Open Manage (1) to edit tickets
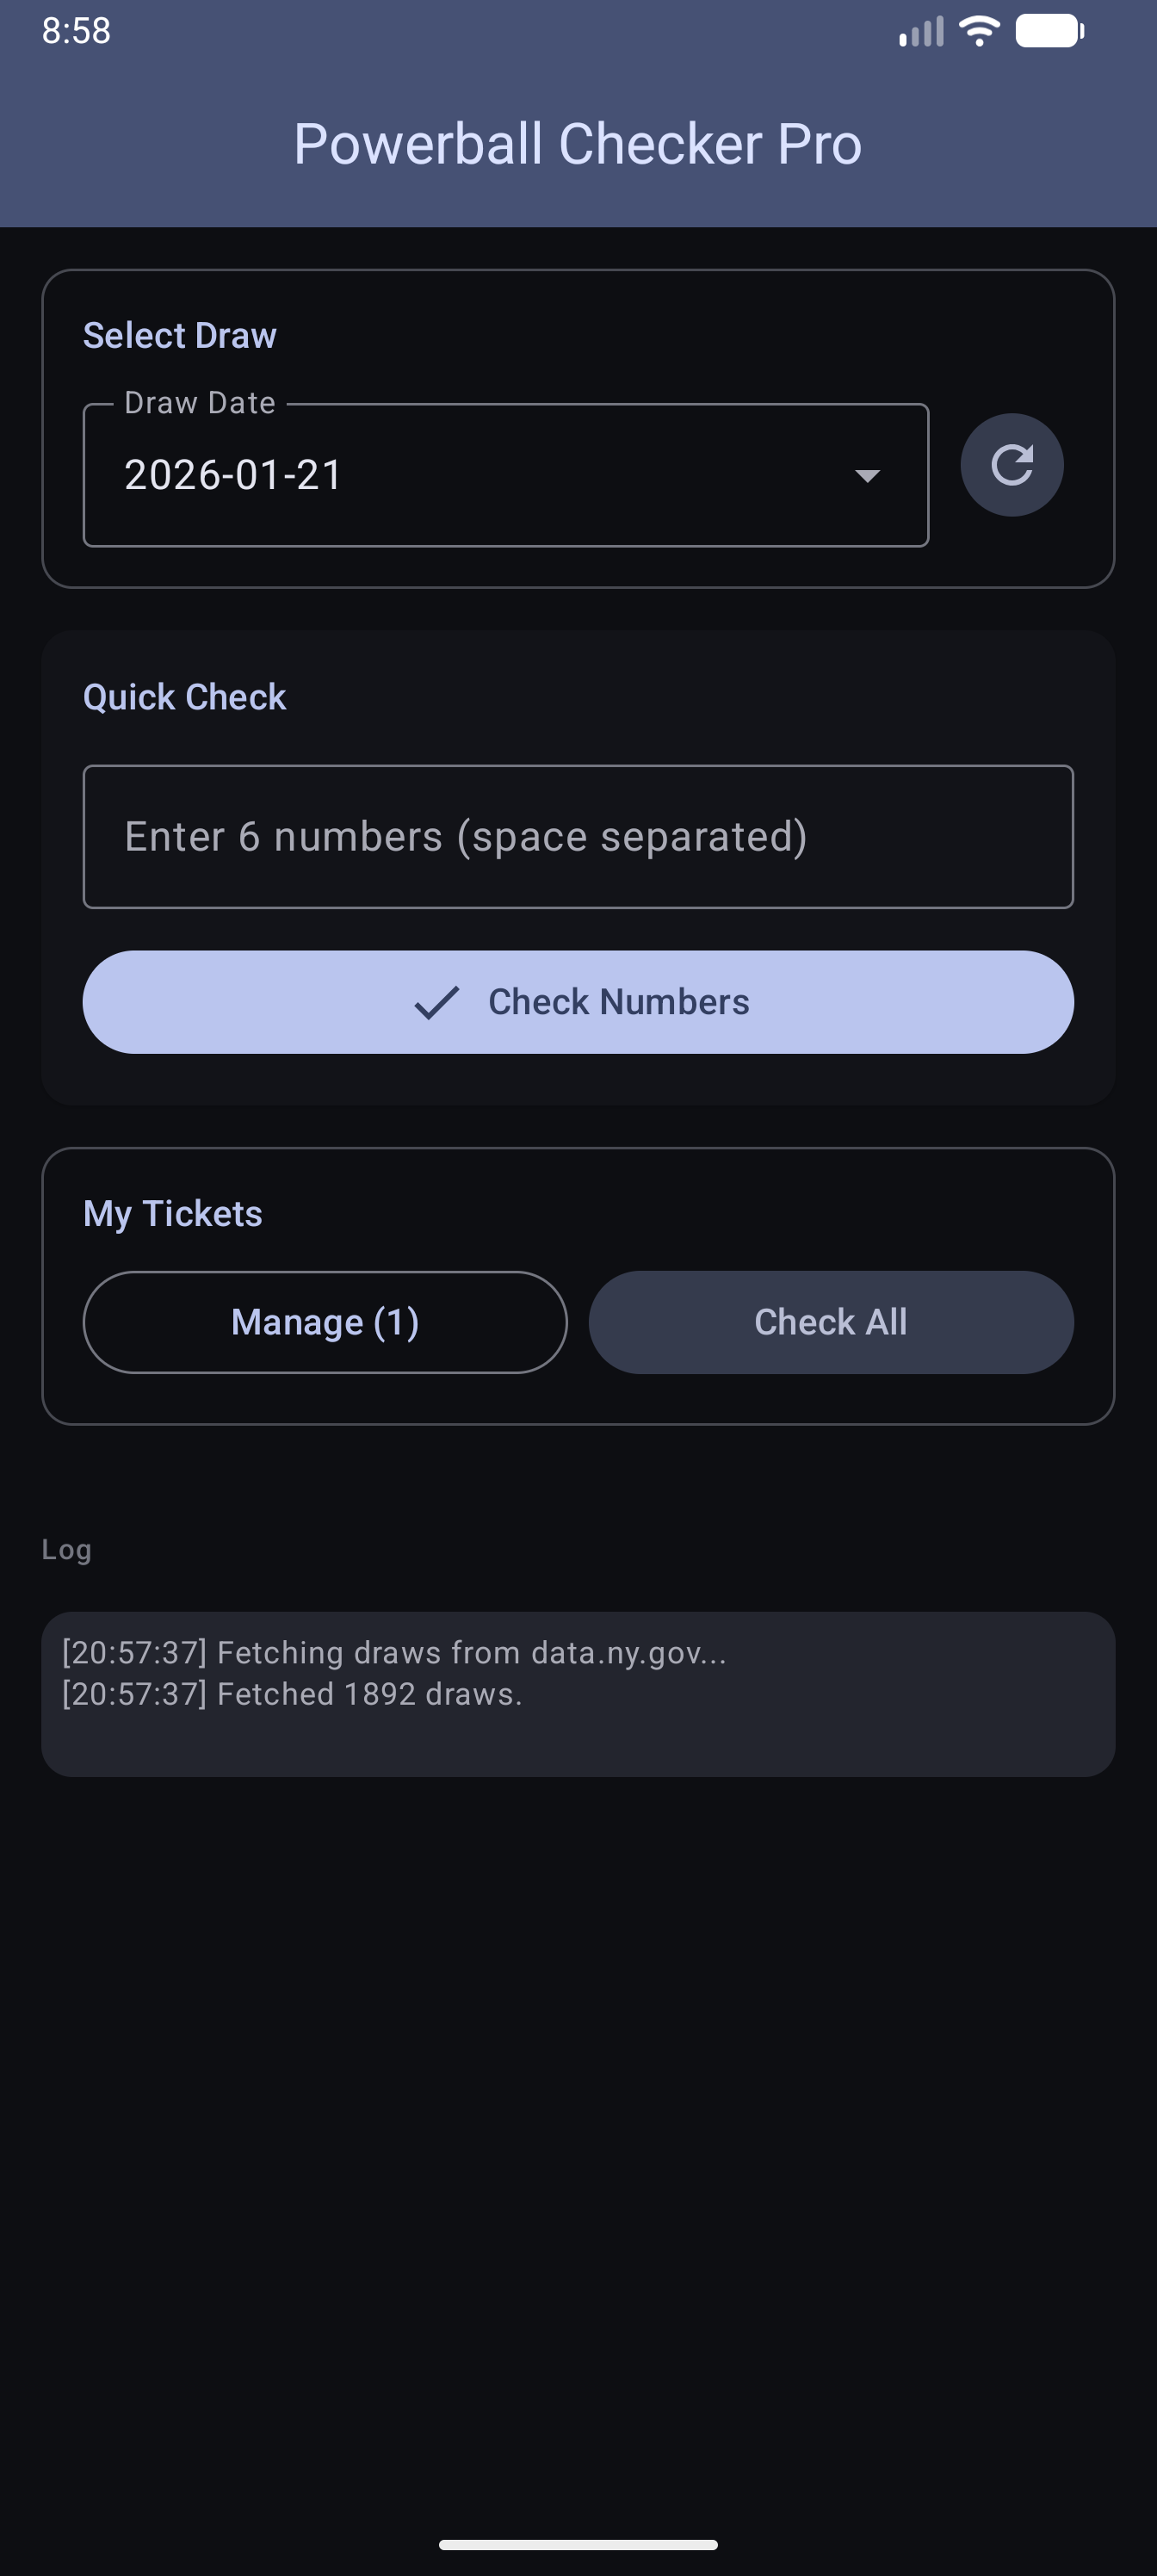1157x2576 pixels. click(324, 1322)
